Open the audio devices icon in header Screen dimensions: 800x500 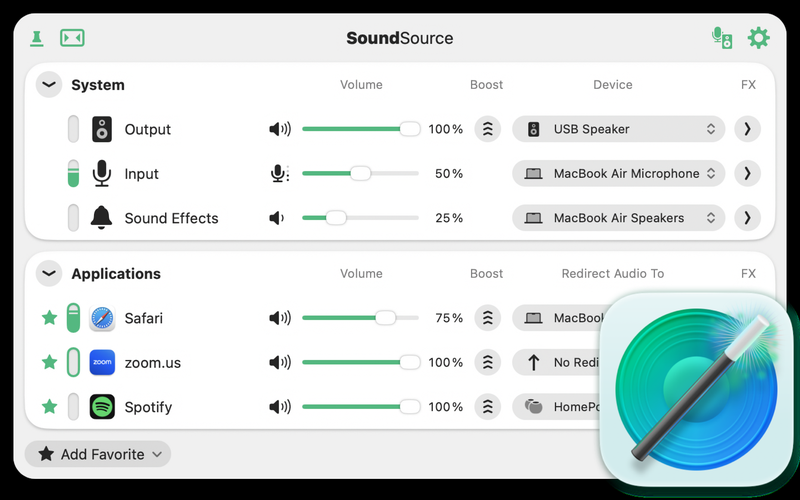click(722, 38)
